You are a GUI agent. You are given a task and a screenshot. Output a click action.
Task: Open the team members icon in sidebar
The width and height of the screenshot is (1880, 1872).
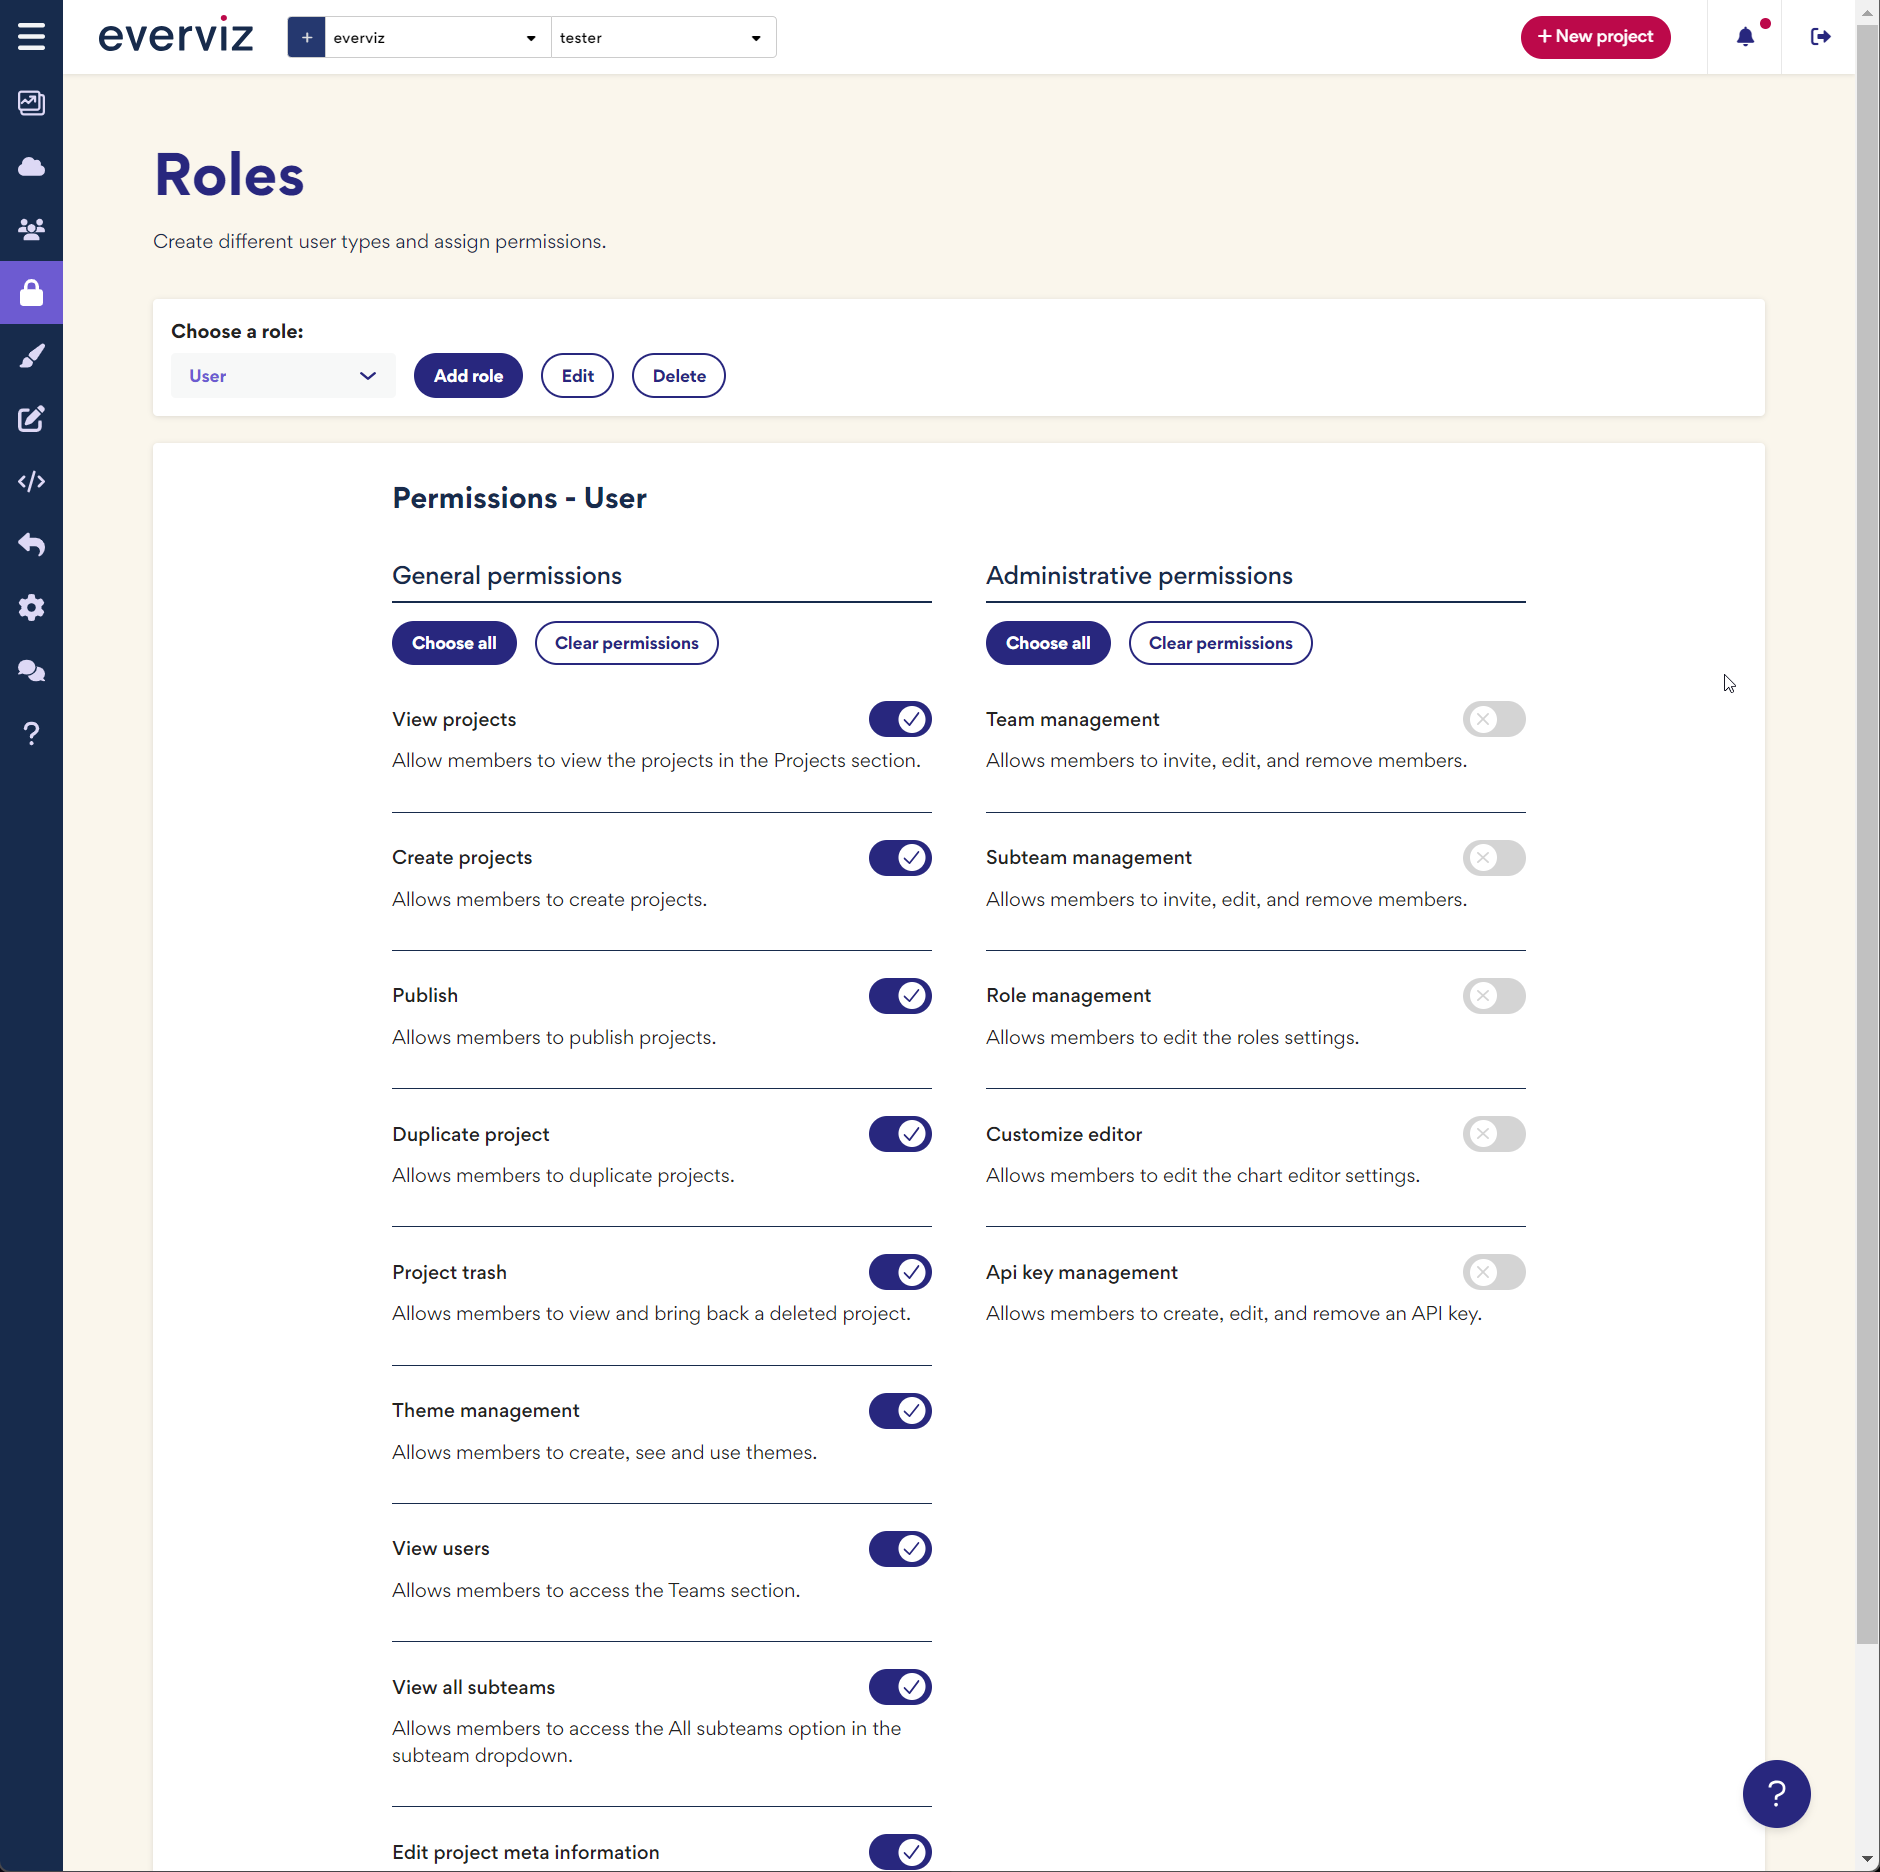(x=31, y=229)
